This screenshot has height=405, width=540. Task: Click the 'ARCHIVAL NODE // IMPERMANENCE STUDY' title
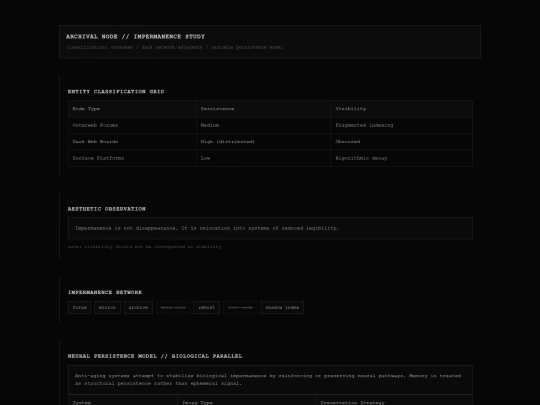135,37
